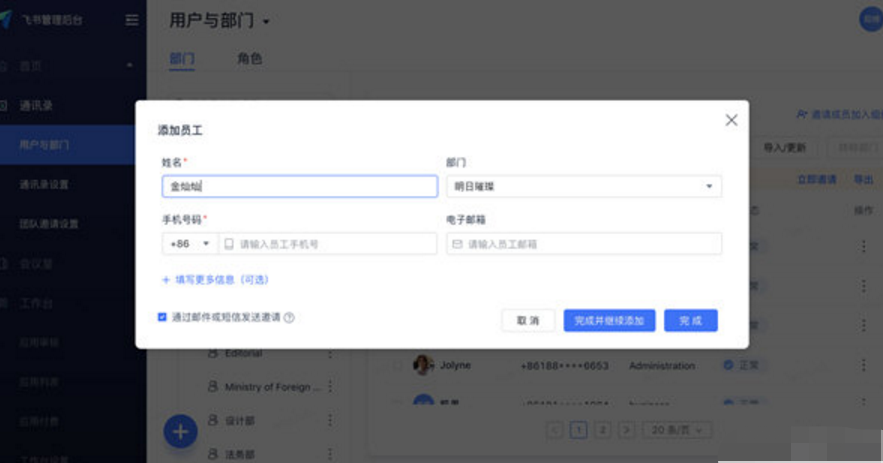Click the 操作 column header
The image size is (883, 463).
pos(863,210)
